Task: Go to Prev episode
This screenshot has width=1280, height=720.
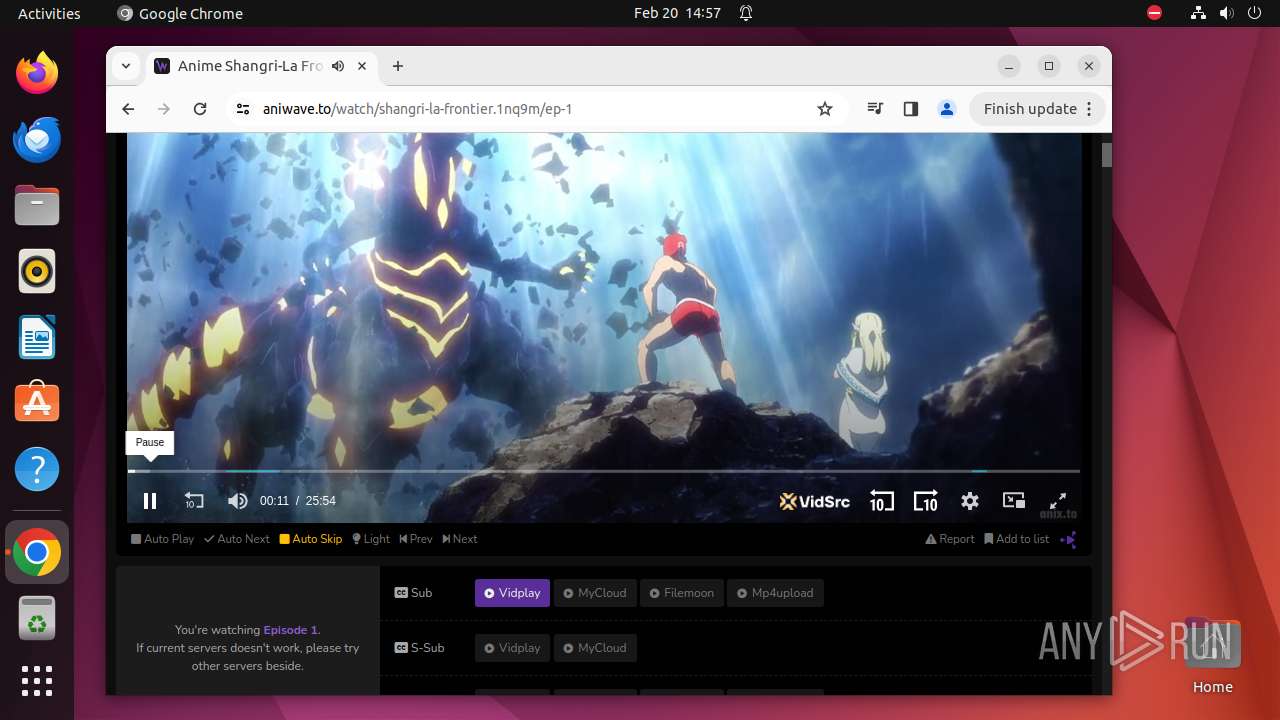Action: point(416,539)
